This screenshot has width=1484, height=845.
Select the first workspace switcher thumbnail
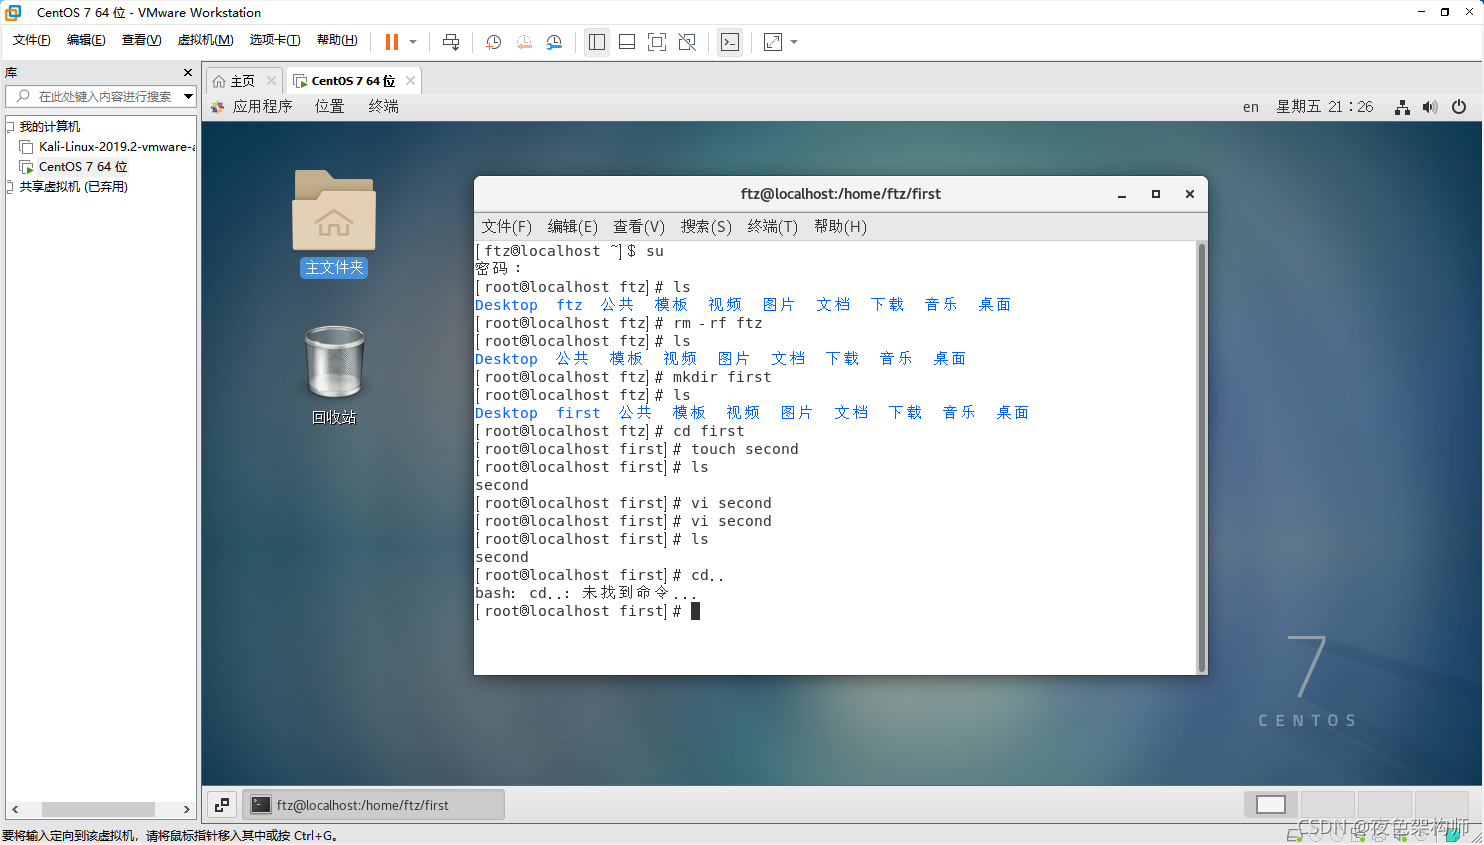coord(1271,804)
